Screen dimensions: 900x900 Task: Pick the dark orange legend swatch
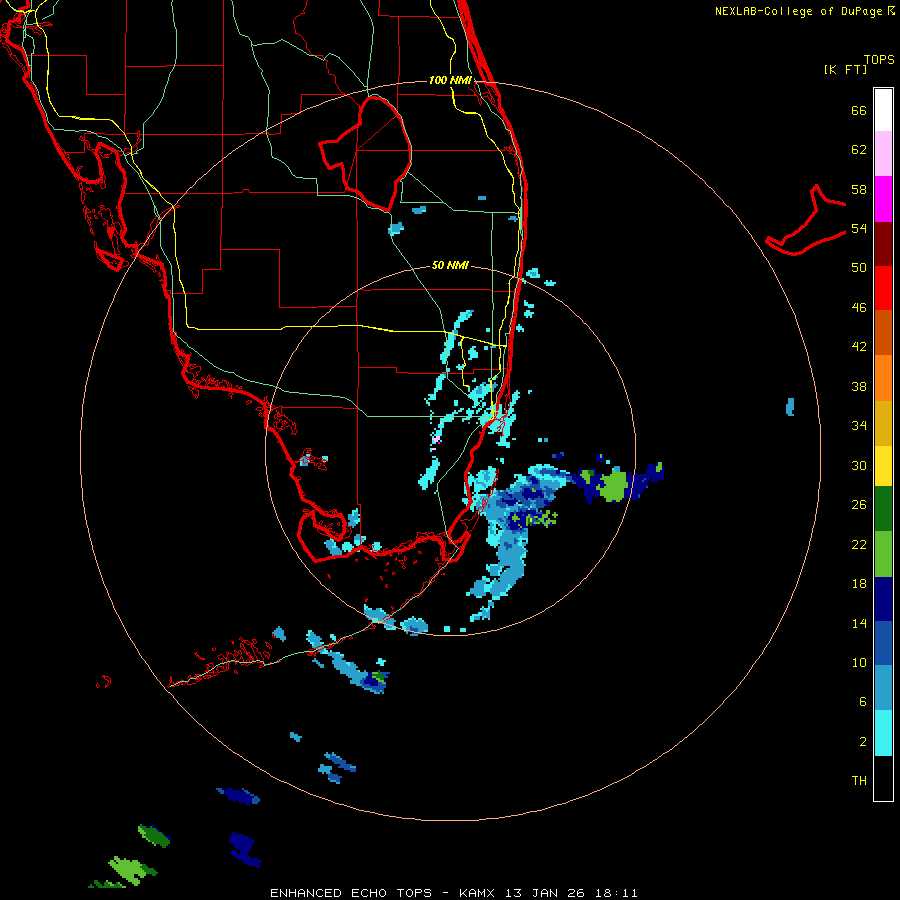pos(883,333)
